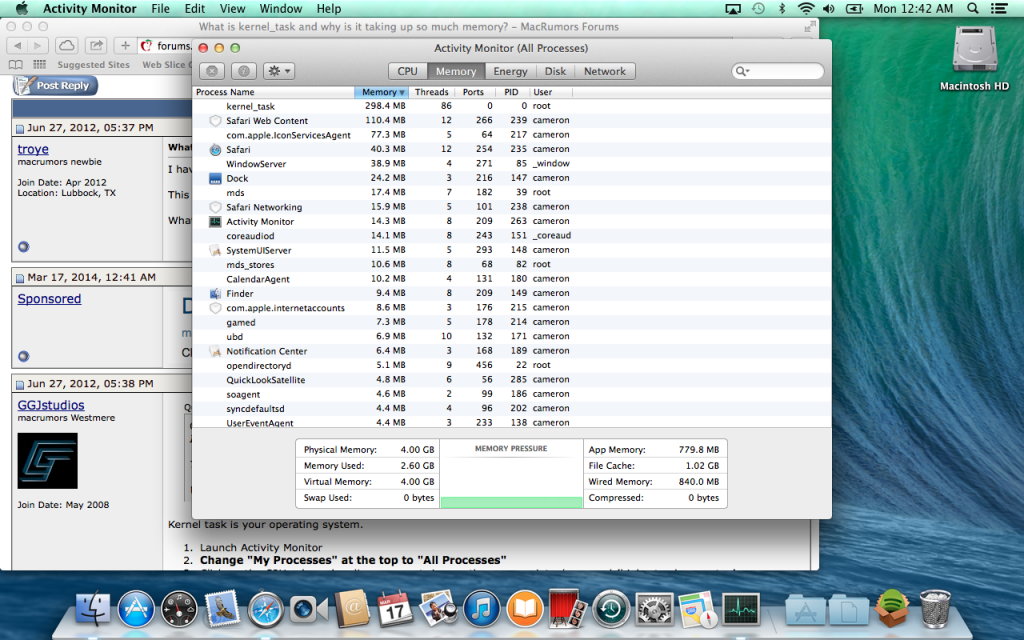
Task: Open Safari Top Sites grid
Action: 40,65
